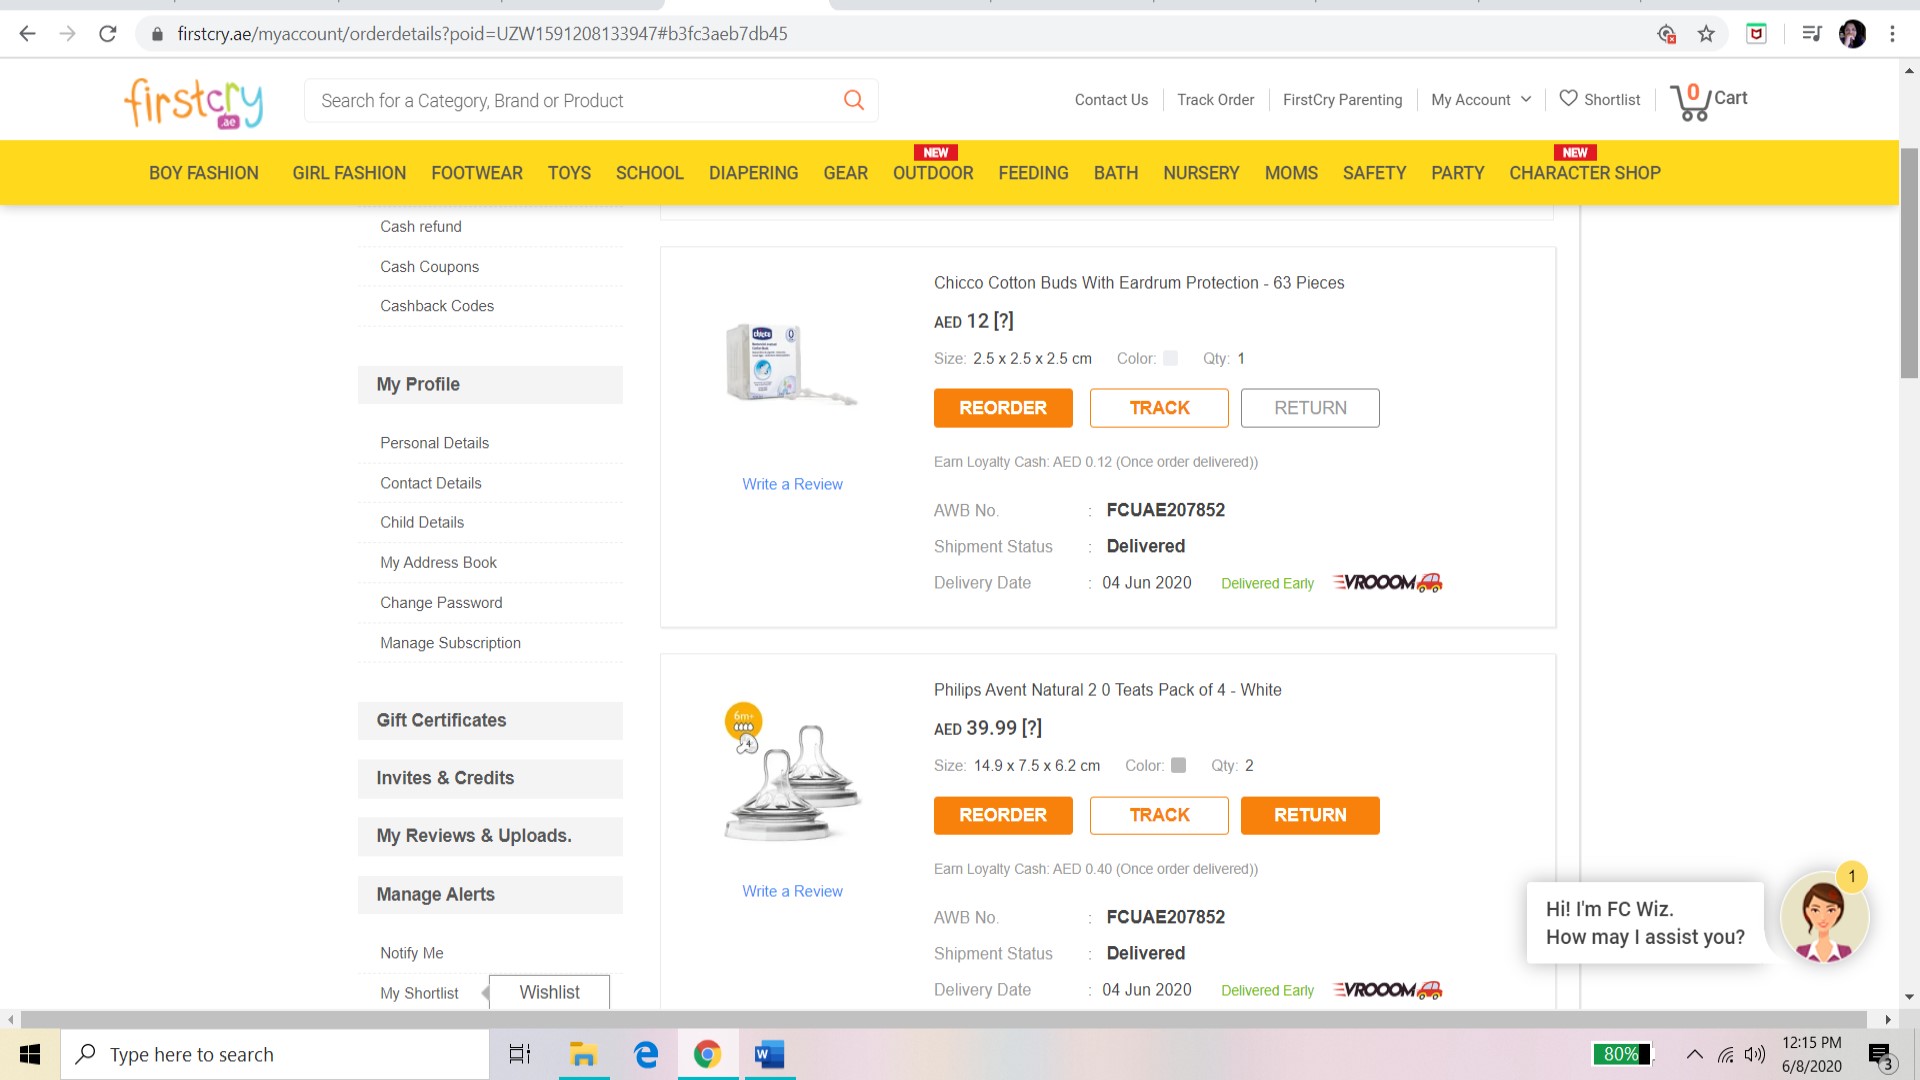1920x1080 pixels.
Task: Click the vertical page scrollbar
Action: (1909, 262)
